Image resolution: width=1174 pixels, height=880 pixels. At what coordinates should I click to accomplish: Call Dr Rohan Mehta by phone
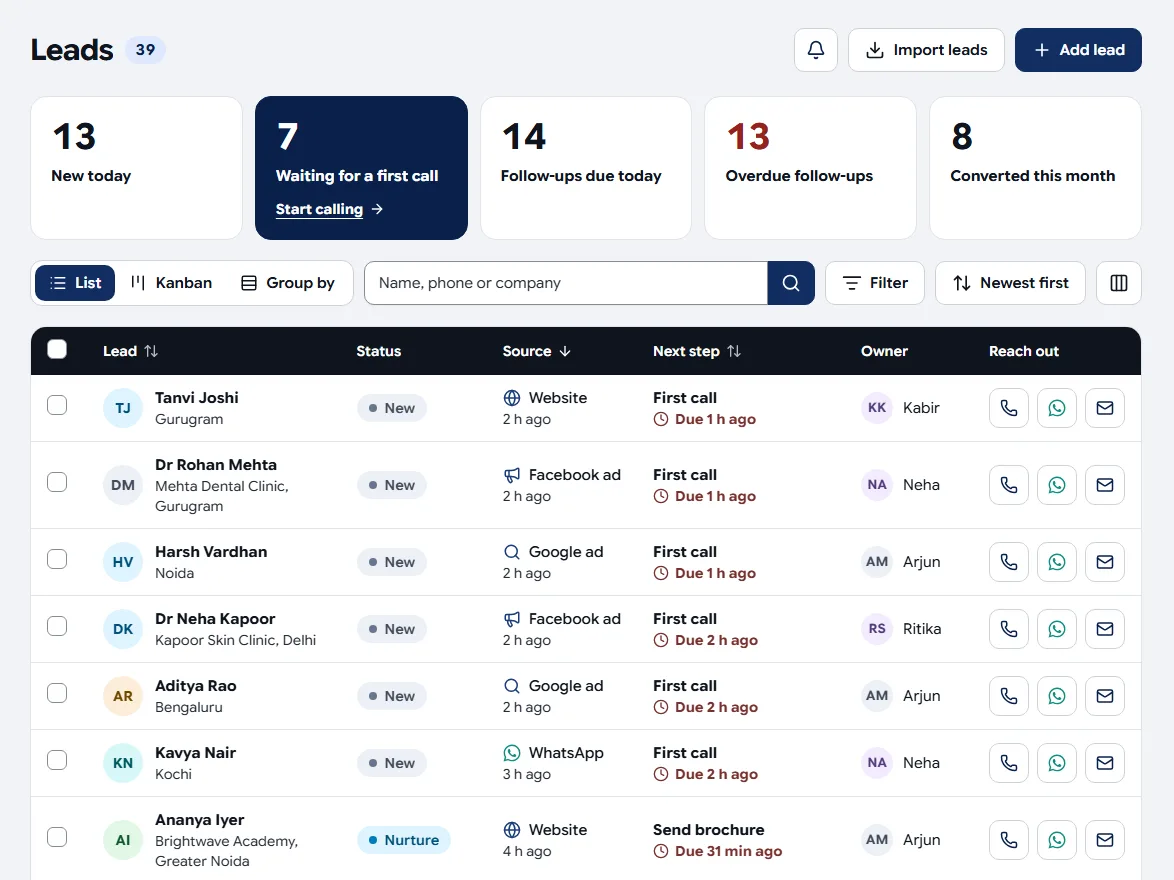(x=1009, y=485)
